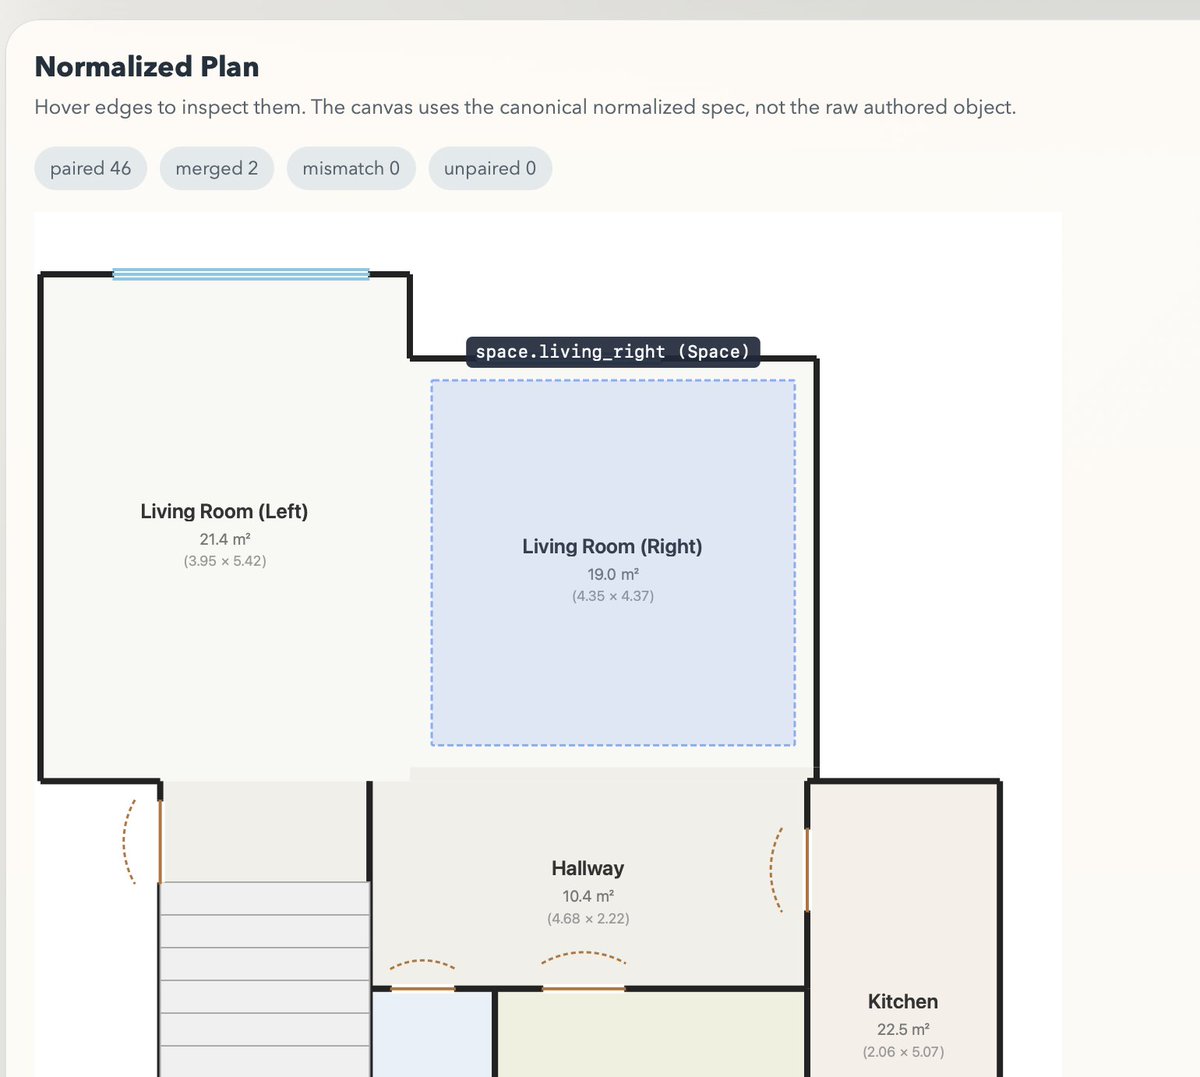1200x1077 pixels.
Task: Select the Hallway room area
Action: coord(588,883)
